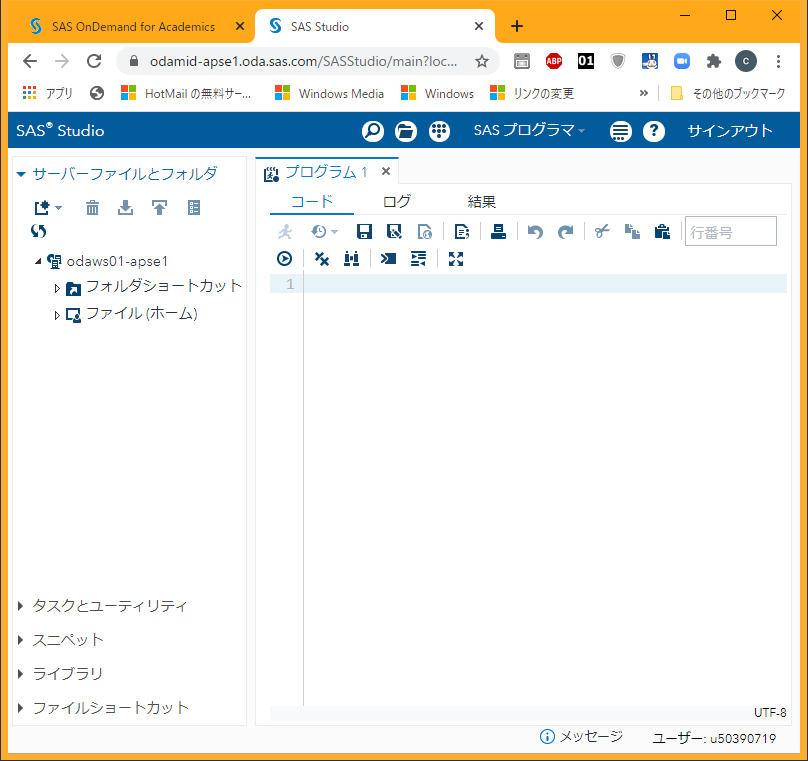Open the その他のブックマーク folder

coord(728,93)
